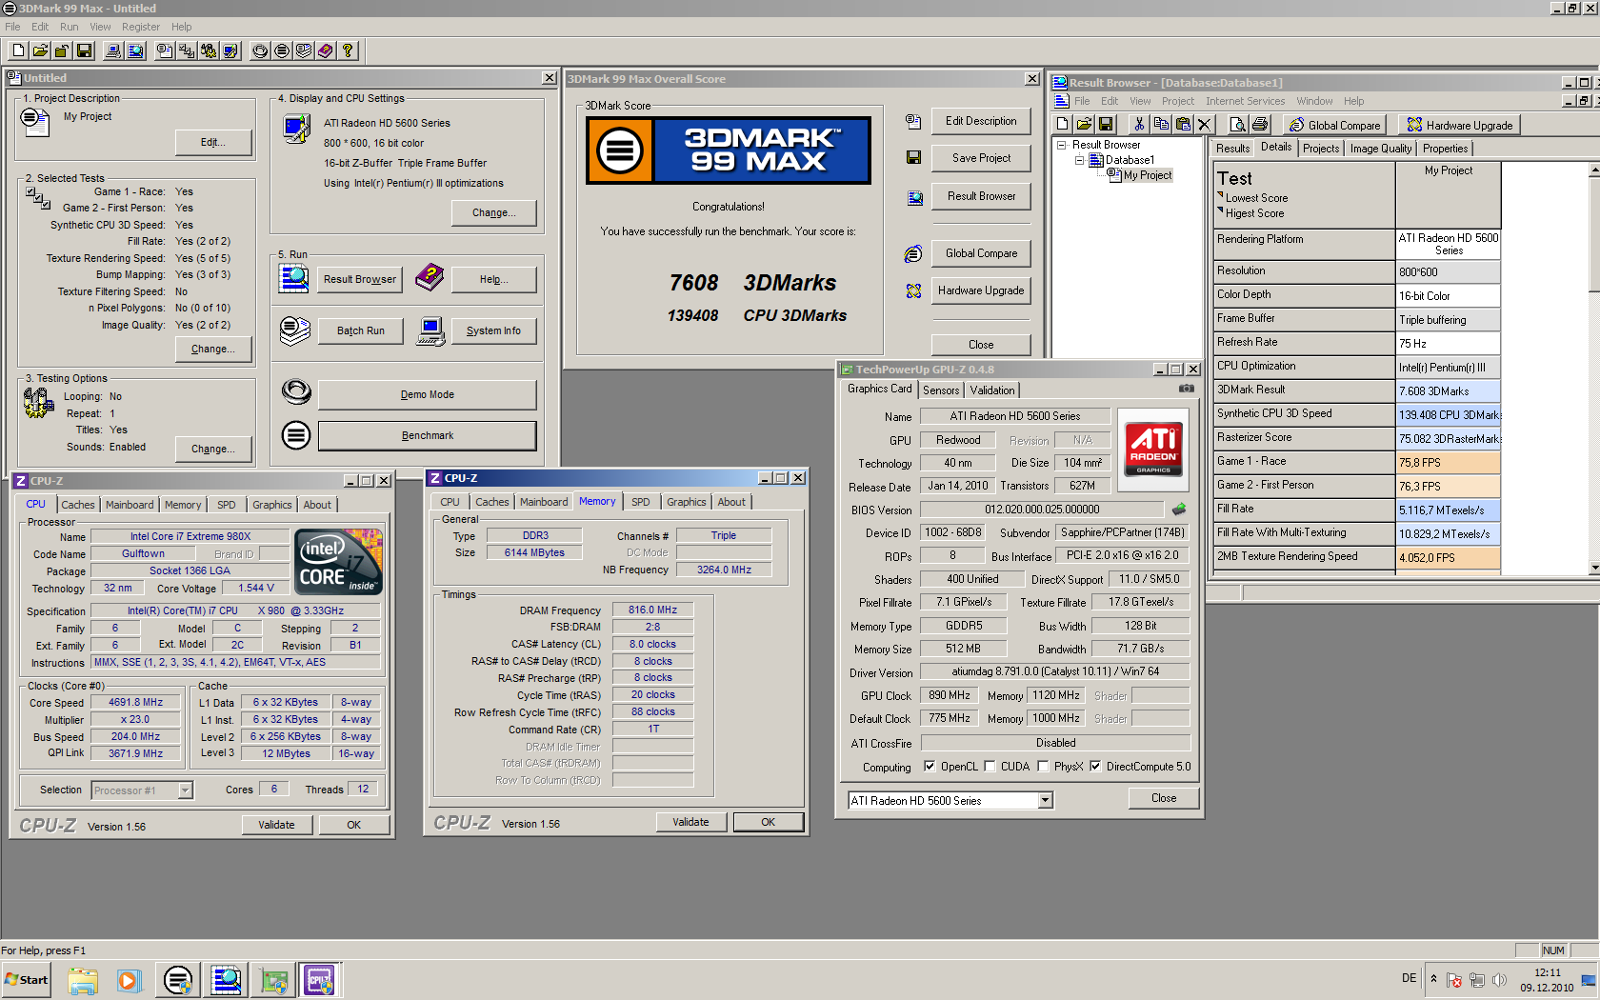This screenshot has width=1600, height=1000.
Task: Click the Result Browser scrollbar down arrow
Action: [x=1594, y=568]
